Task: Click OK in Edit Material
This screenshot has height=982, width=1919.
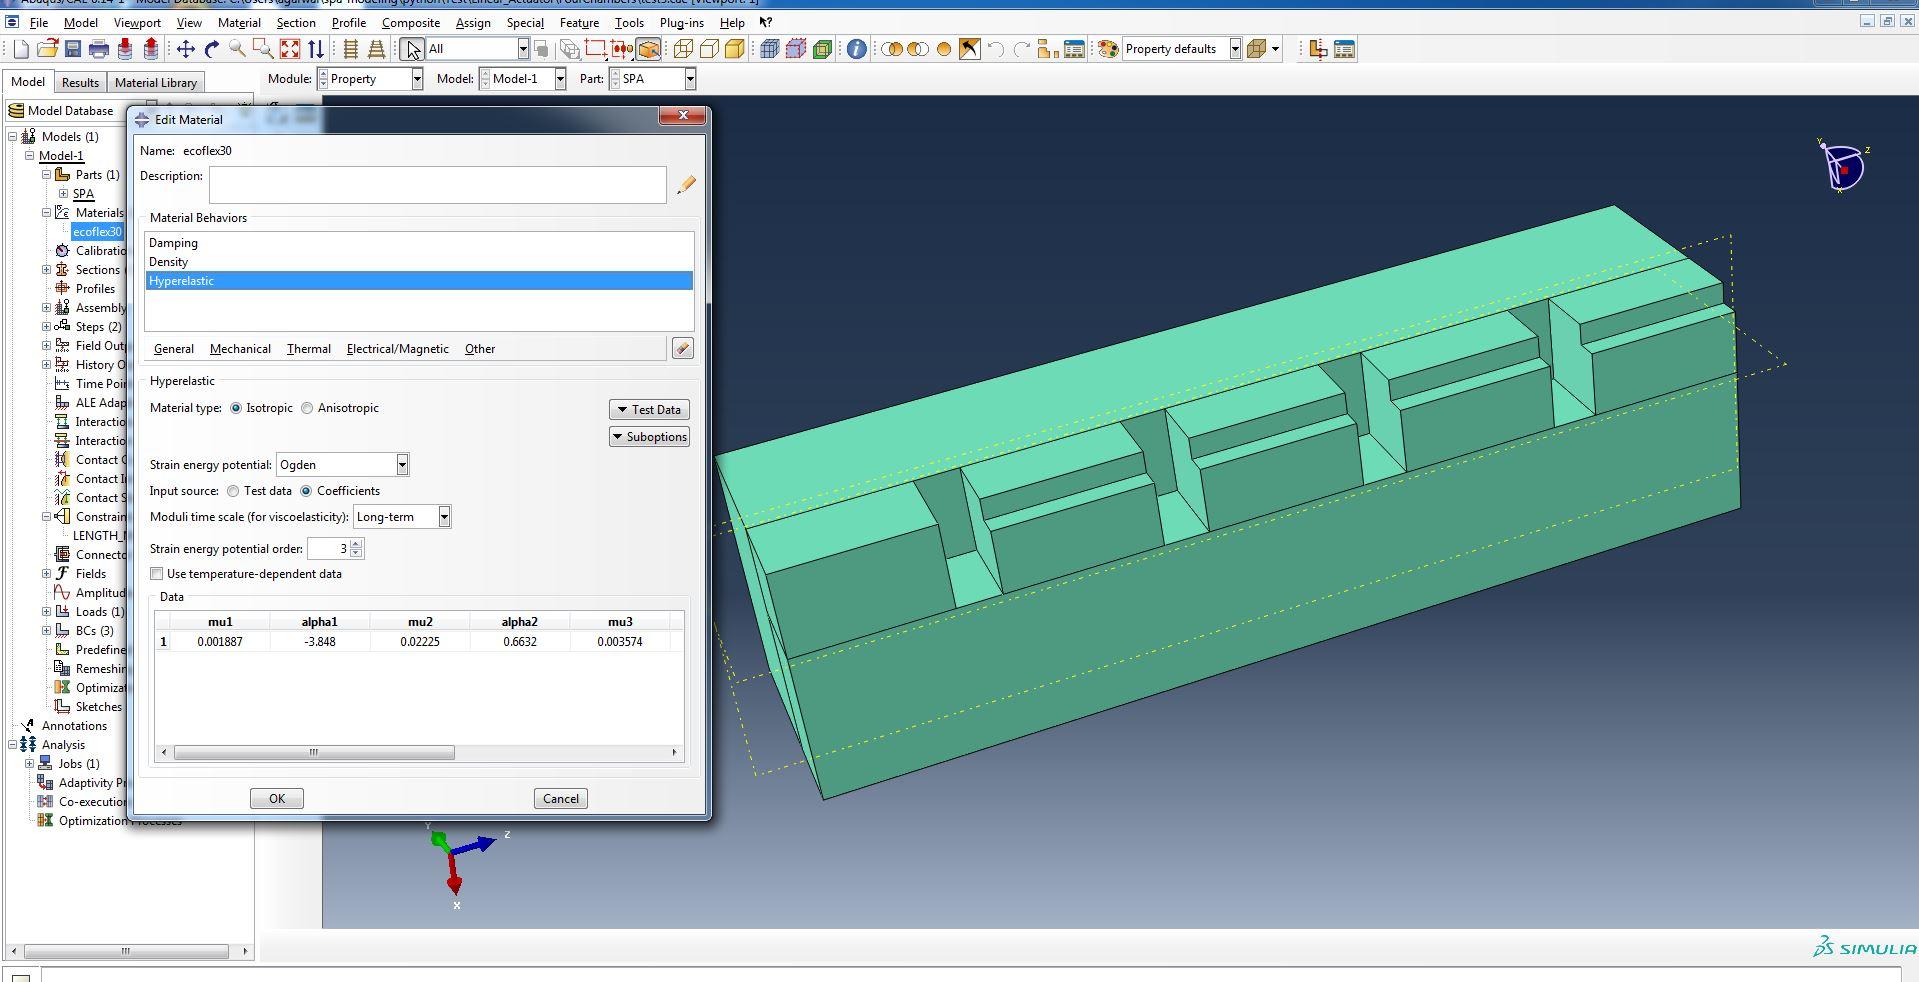Action: [x=277, y=799]
